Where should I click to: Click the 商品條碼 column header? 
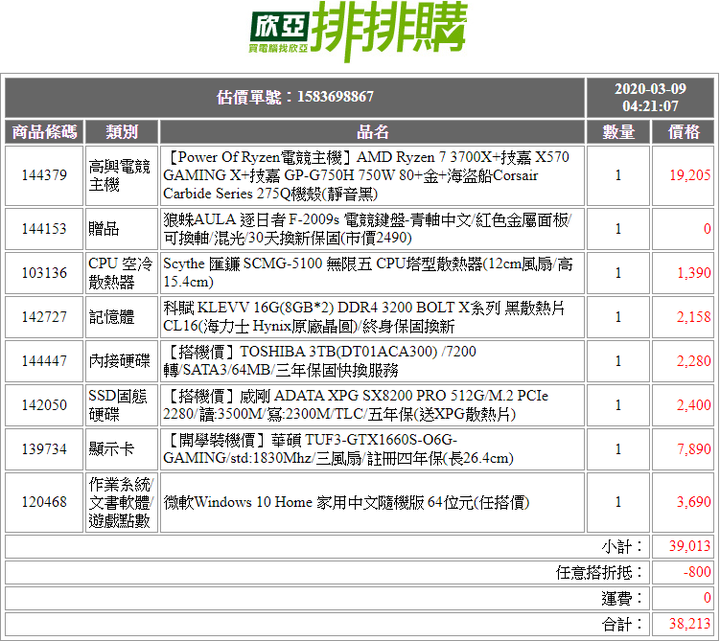(x=44, y=132)
